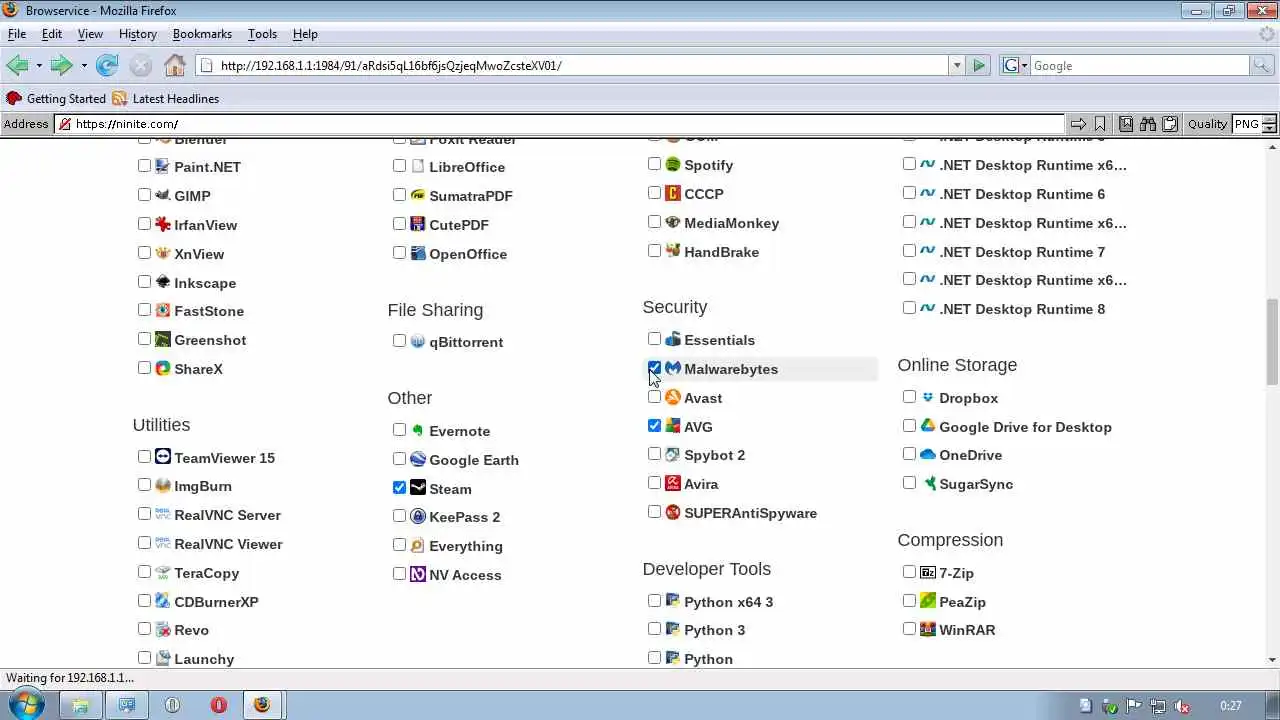This screenshot has height=720, width=1280.
Task: Click the IrfanView icon
Action: click(x=163, y=225)
